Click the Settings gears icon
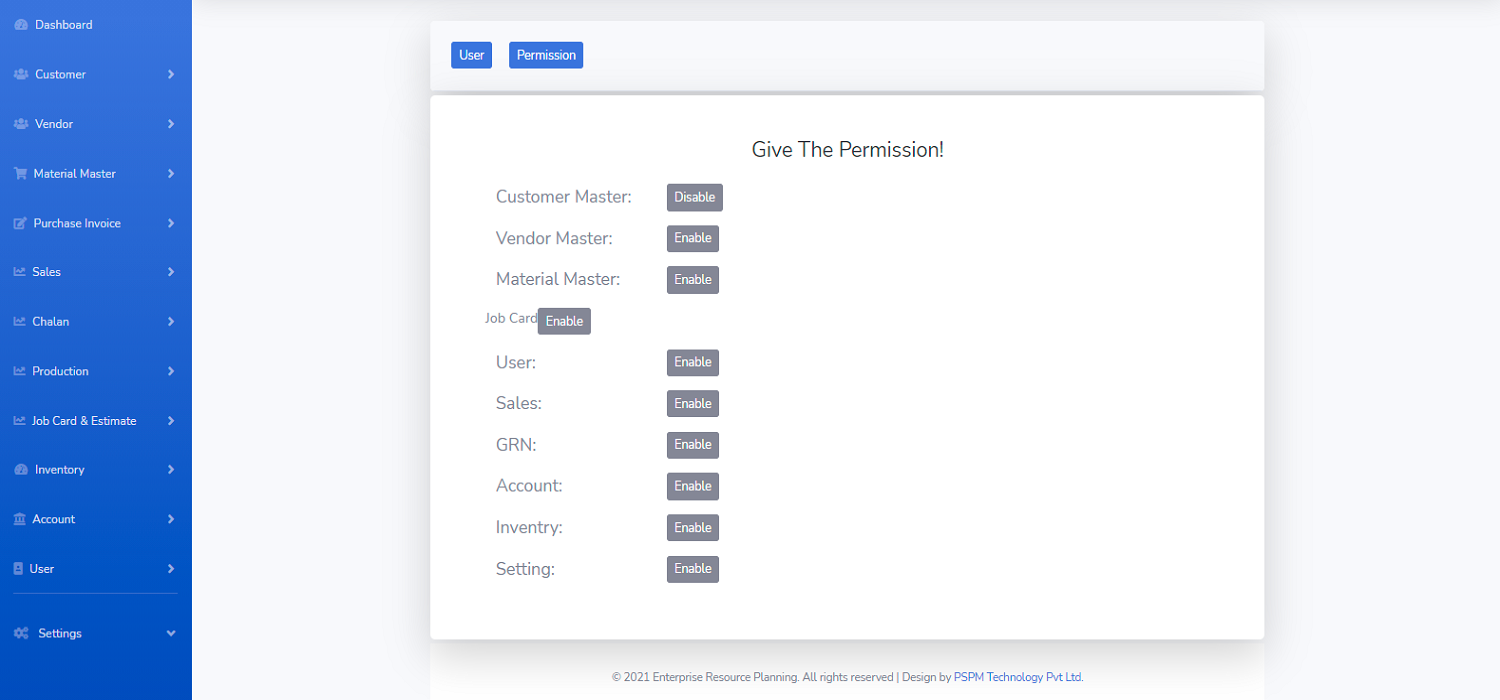This screenshot has width=1500, height=700. (21, 634)
